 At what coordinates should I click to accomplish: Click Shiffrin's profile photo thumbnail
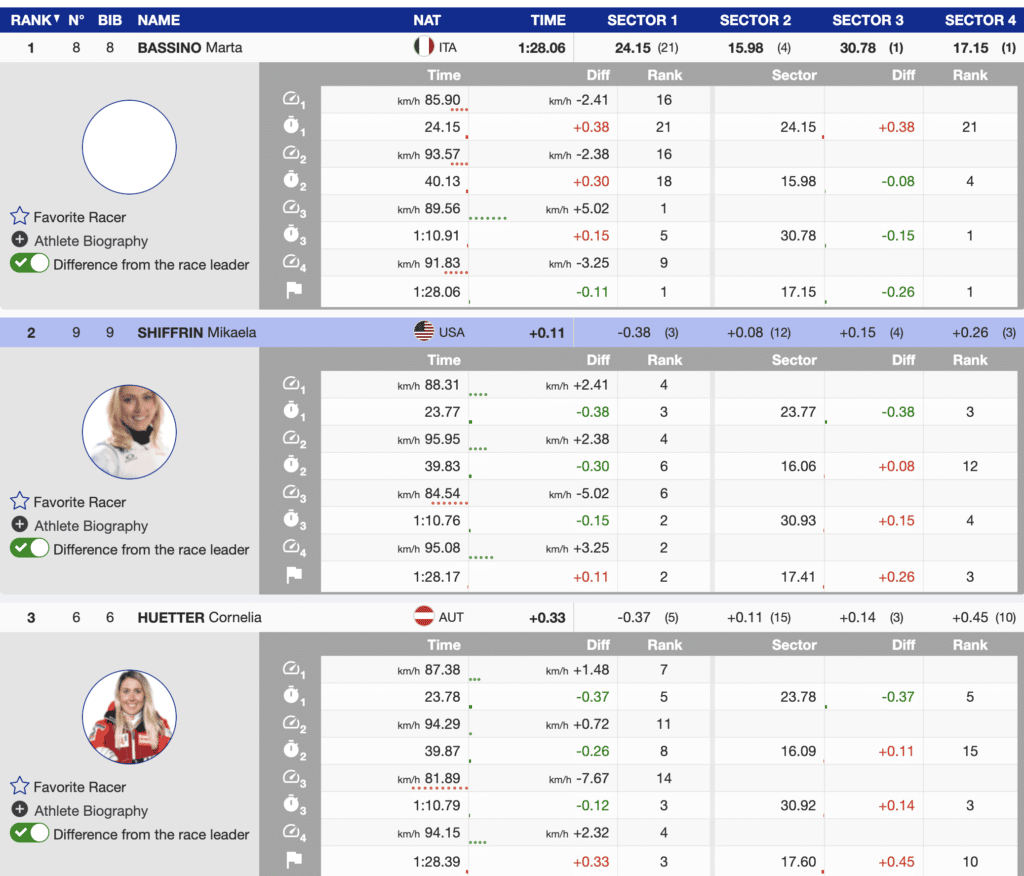129,432
